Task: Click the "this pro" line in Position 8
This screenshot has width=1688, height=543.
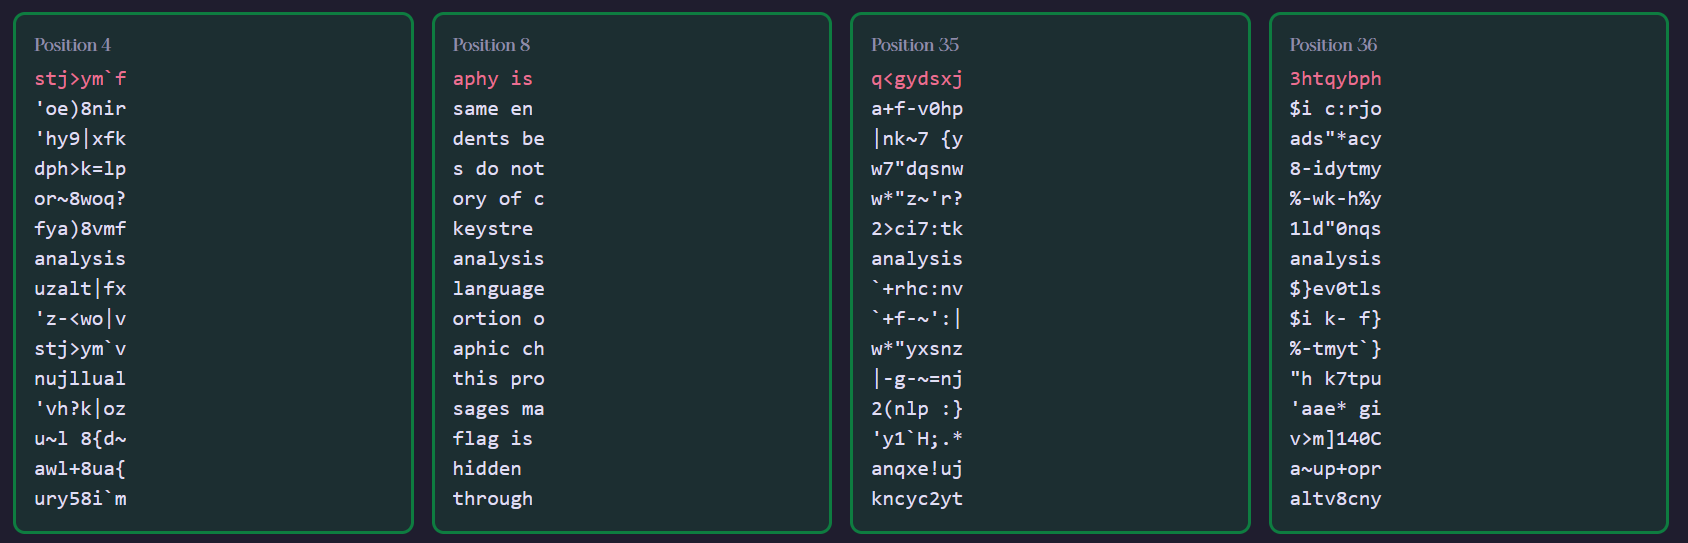Action: tap(498, 379)
